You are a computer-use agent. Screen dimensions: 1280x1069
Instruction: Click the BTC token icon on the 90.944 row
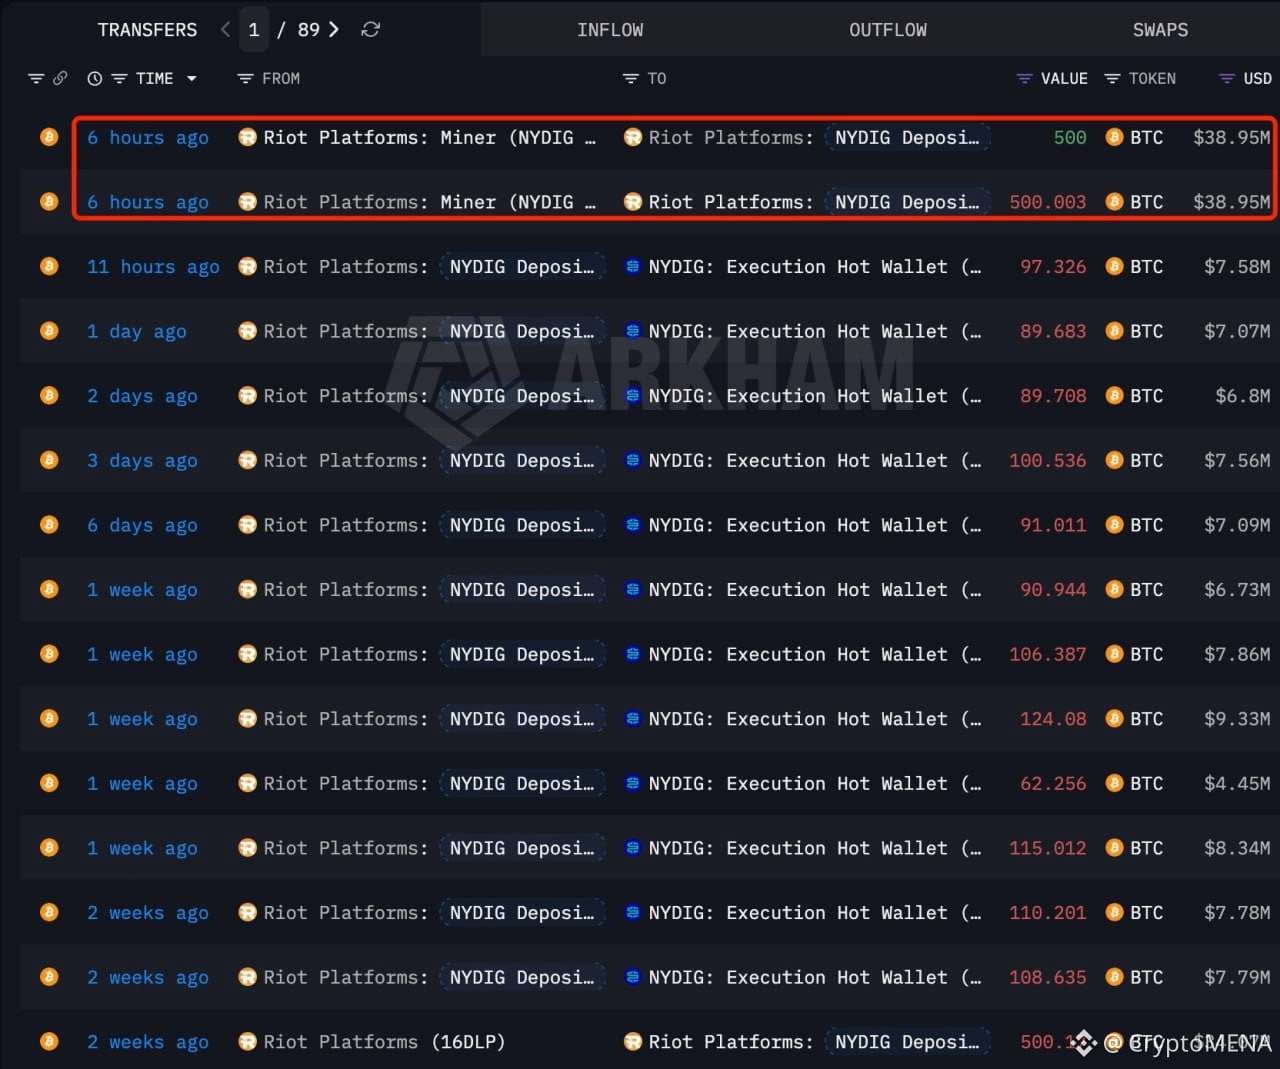[1114, 589]
